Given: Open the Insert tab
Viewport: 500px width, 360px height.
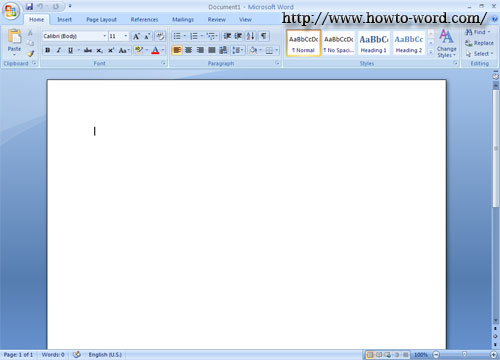Looking at the screenshot, I should click(64, 20).
